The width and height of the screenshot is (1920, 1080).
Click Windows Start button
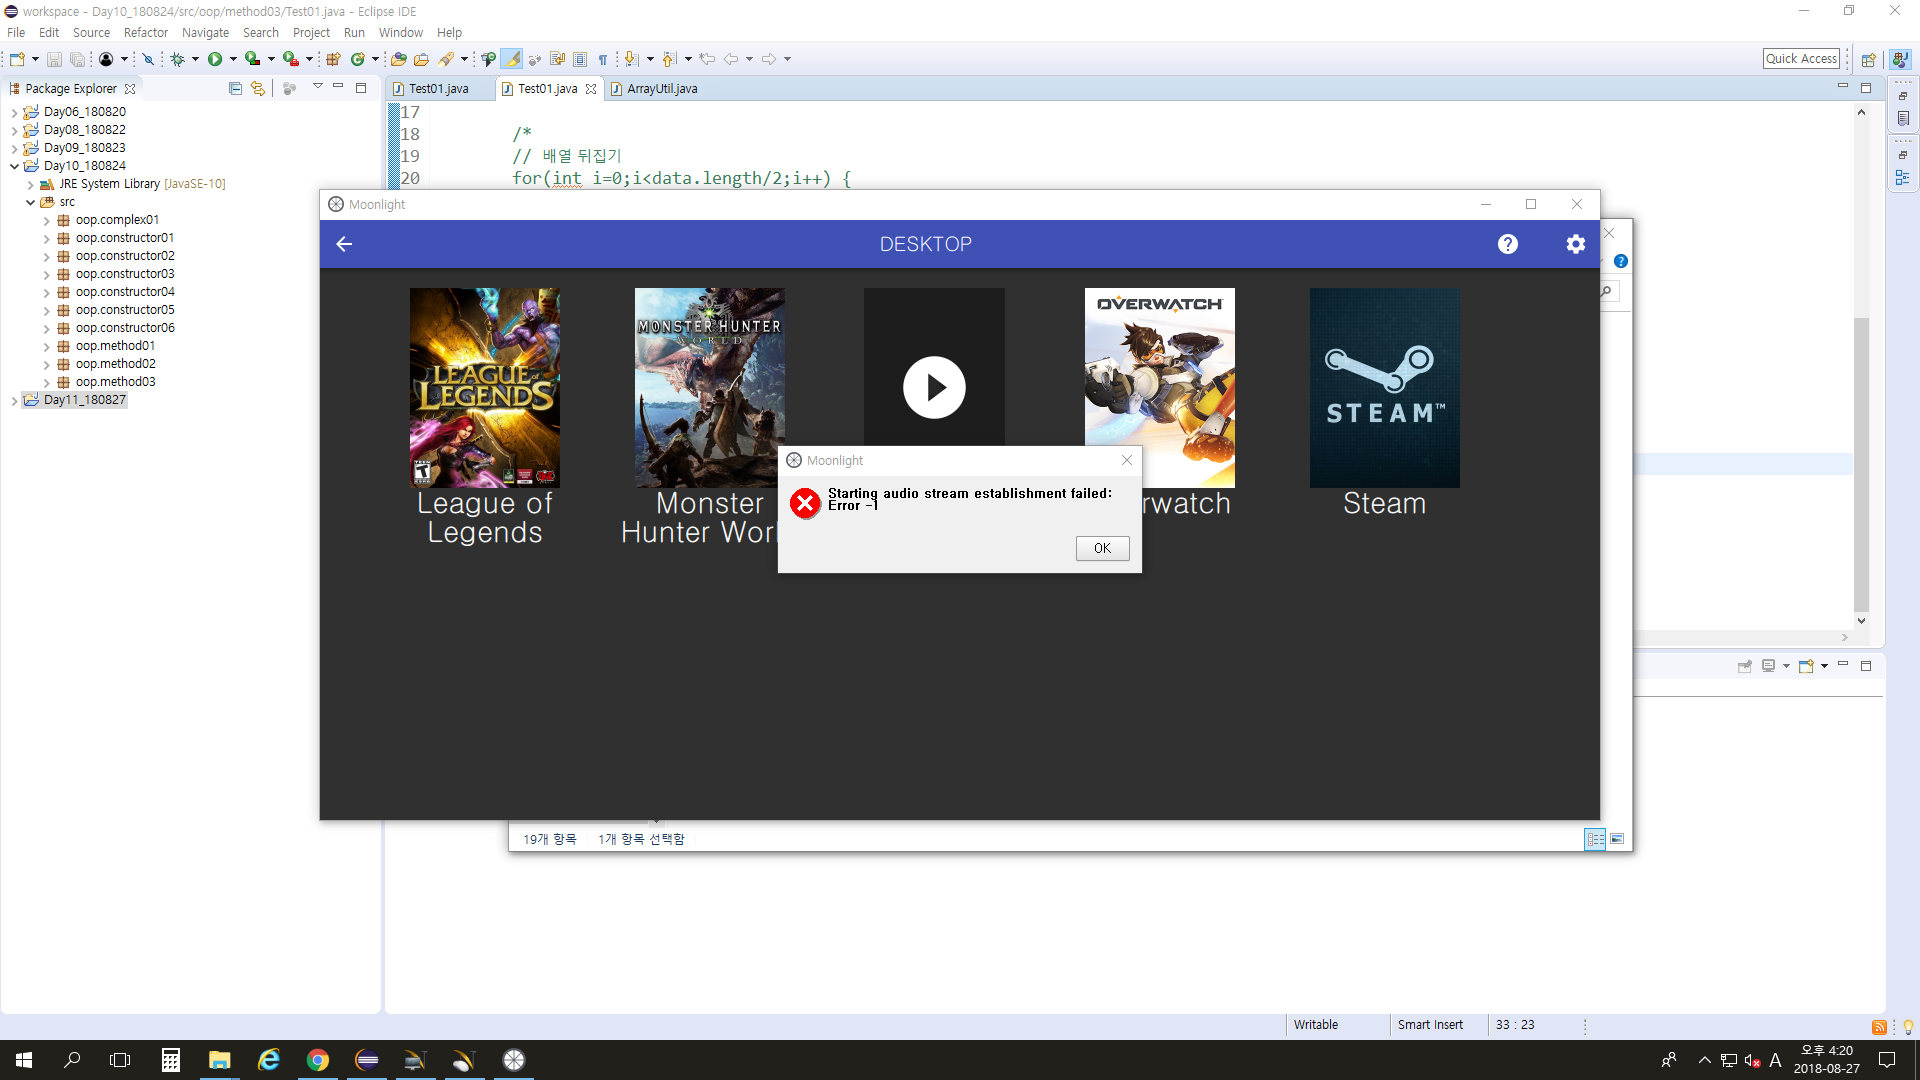tap(24, 1060)
